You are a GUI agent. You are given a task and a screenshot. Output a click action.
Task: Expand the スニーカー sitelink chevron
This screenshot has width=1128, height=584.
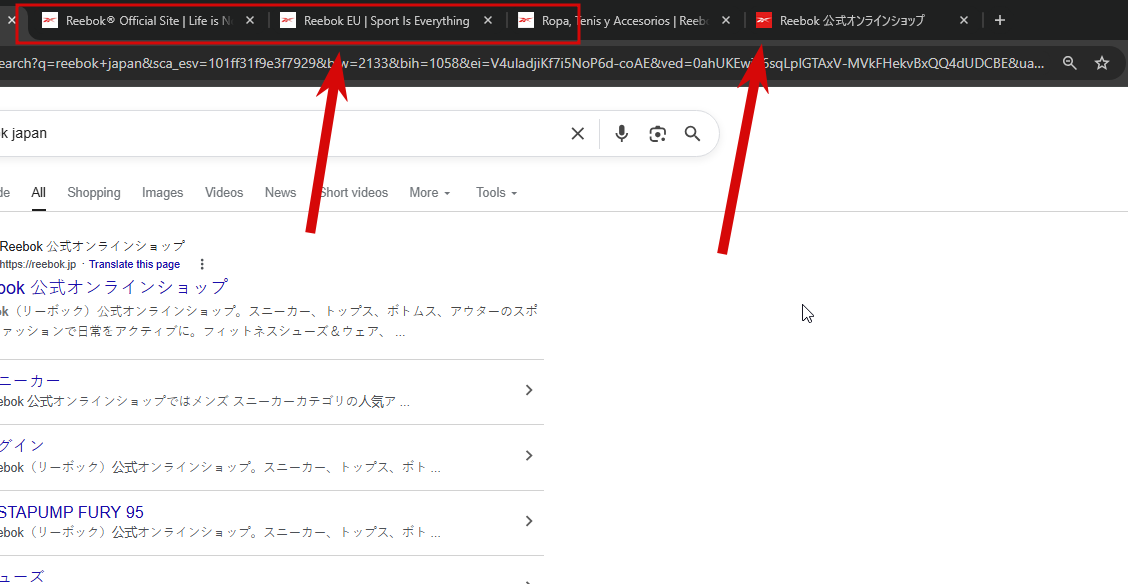pos(529,390)
